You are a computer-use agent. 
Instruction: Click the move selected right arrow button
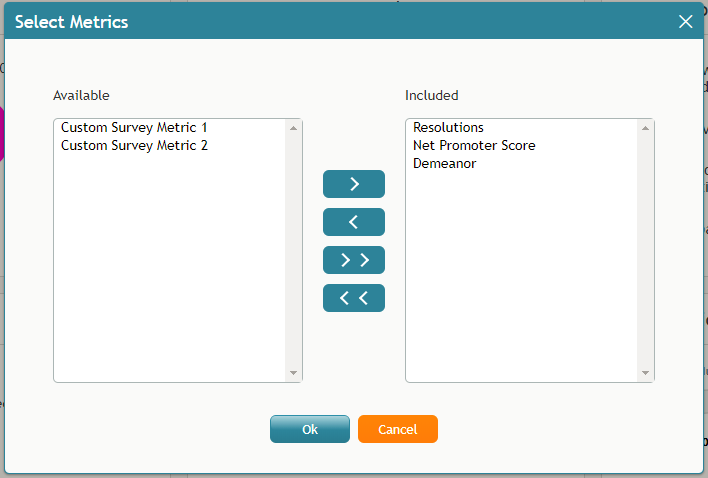click(x=354, y=184)
